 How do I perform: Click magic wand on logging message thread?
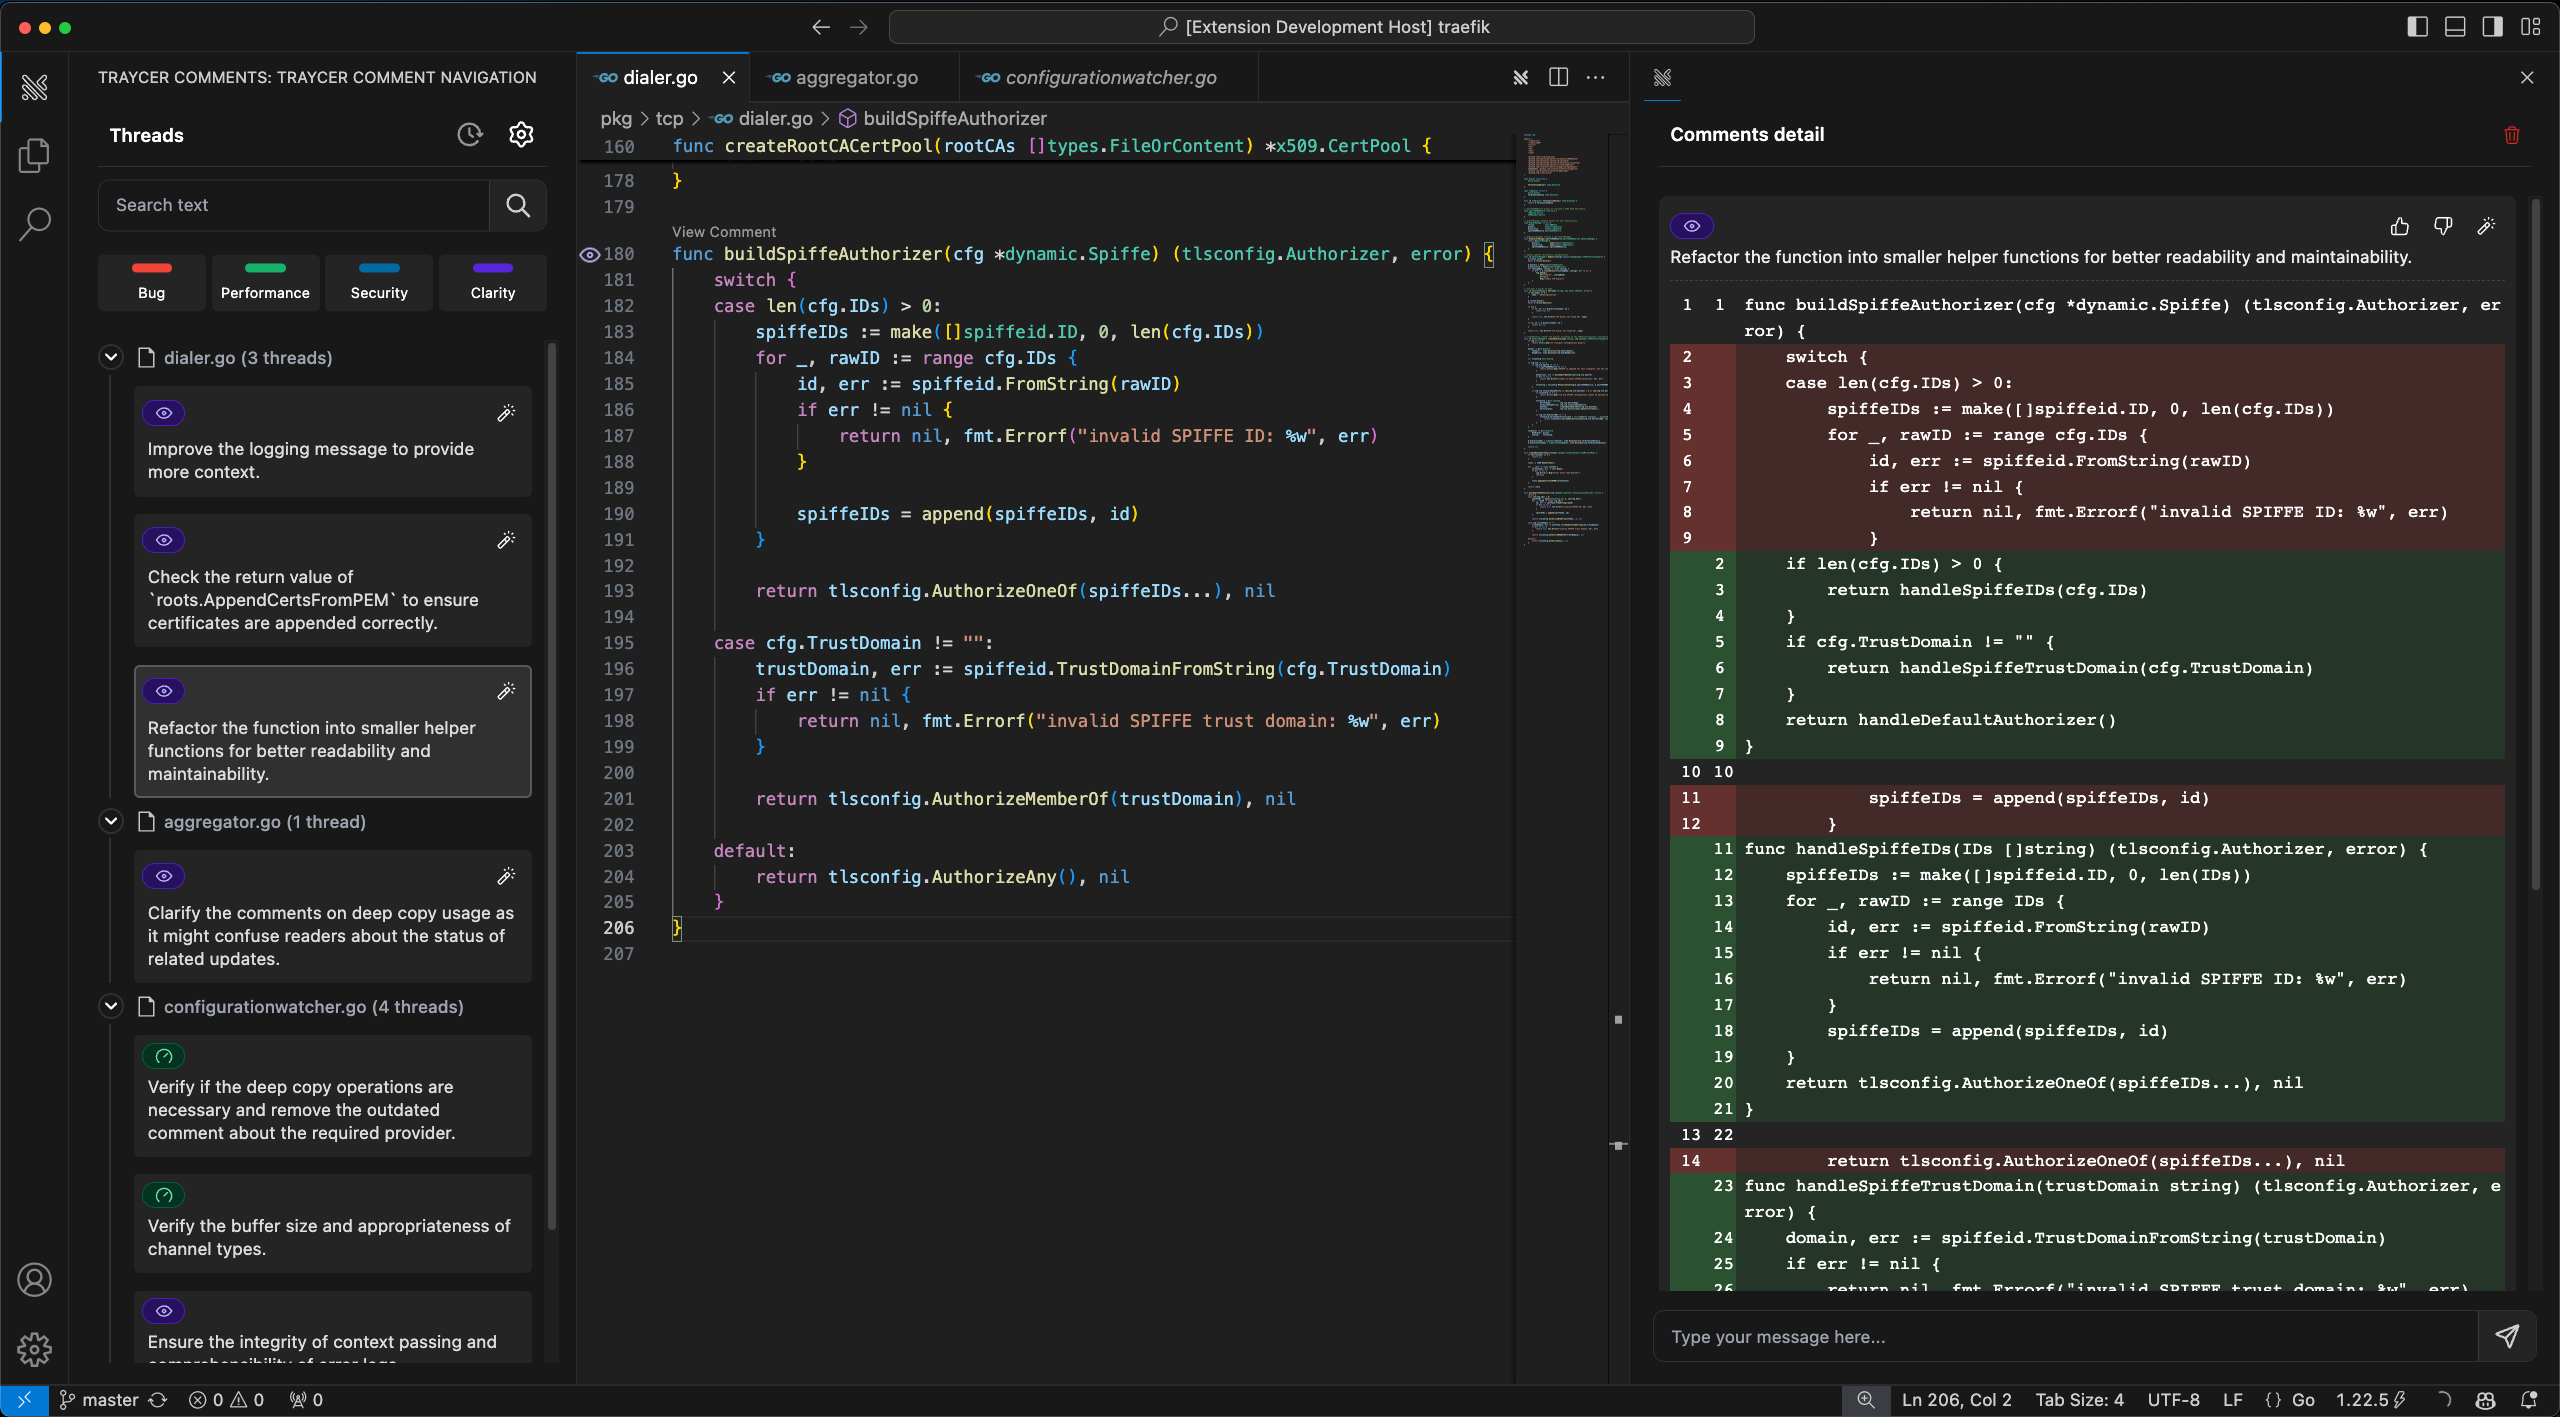tap(507, 413)
